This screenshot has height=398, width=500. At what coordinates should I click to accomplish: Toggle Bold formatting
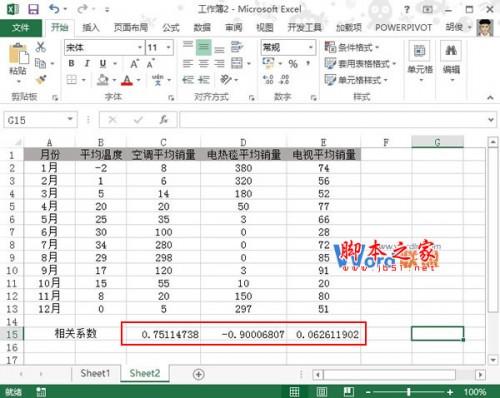pos(71,63)
